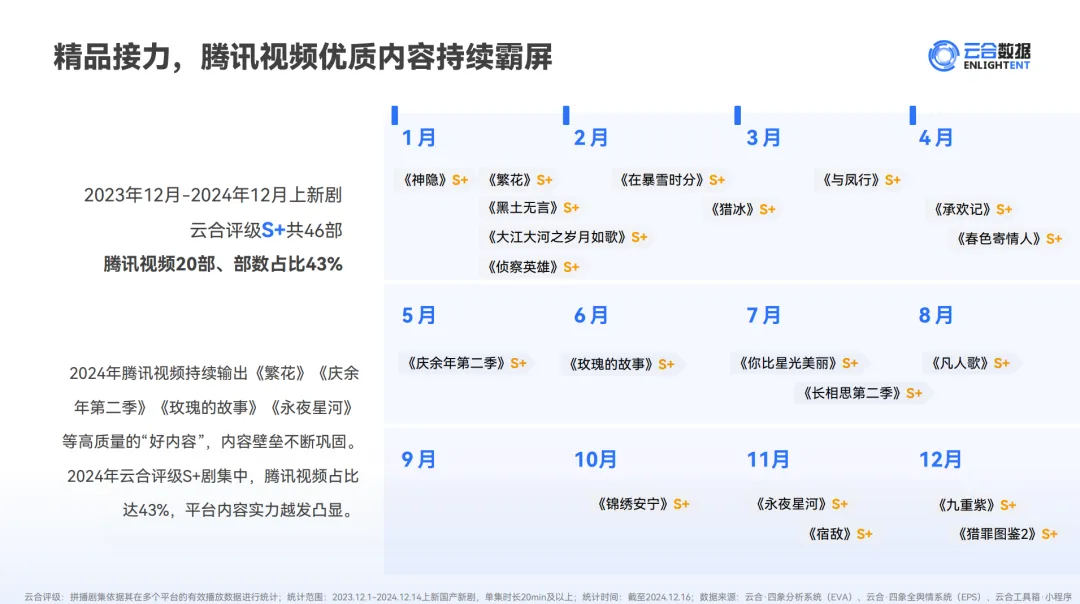This screenshot has height=604, width=1080.
Task: Click the paragraph line starting 2024年腾讯视频持续输出
Action: point(214,373)
